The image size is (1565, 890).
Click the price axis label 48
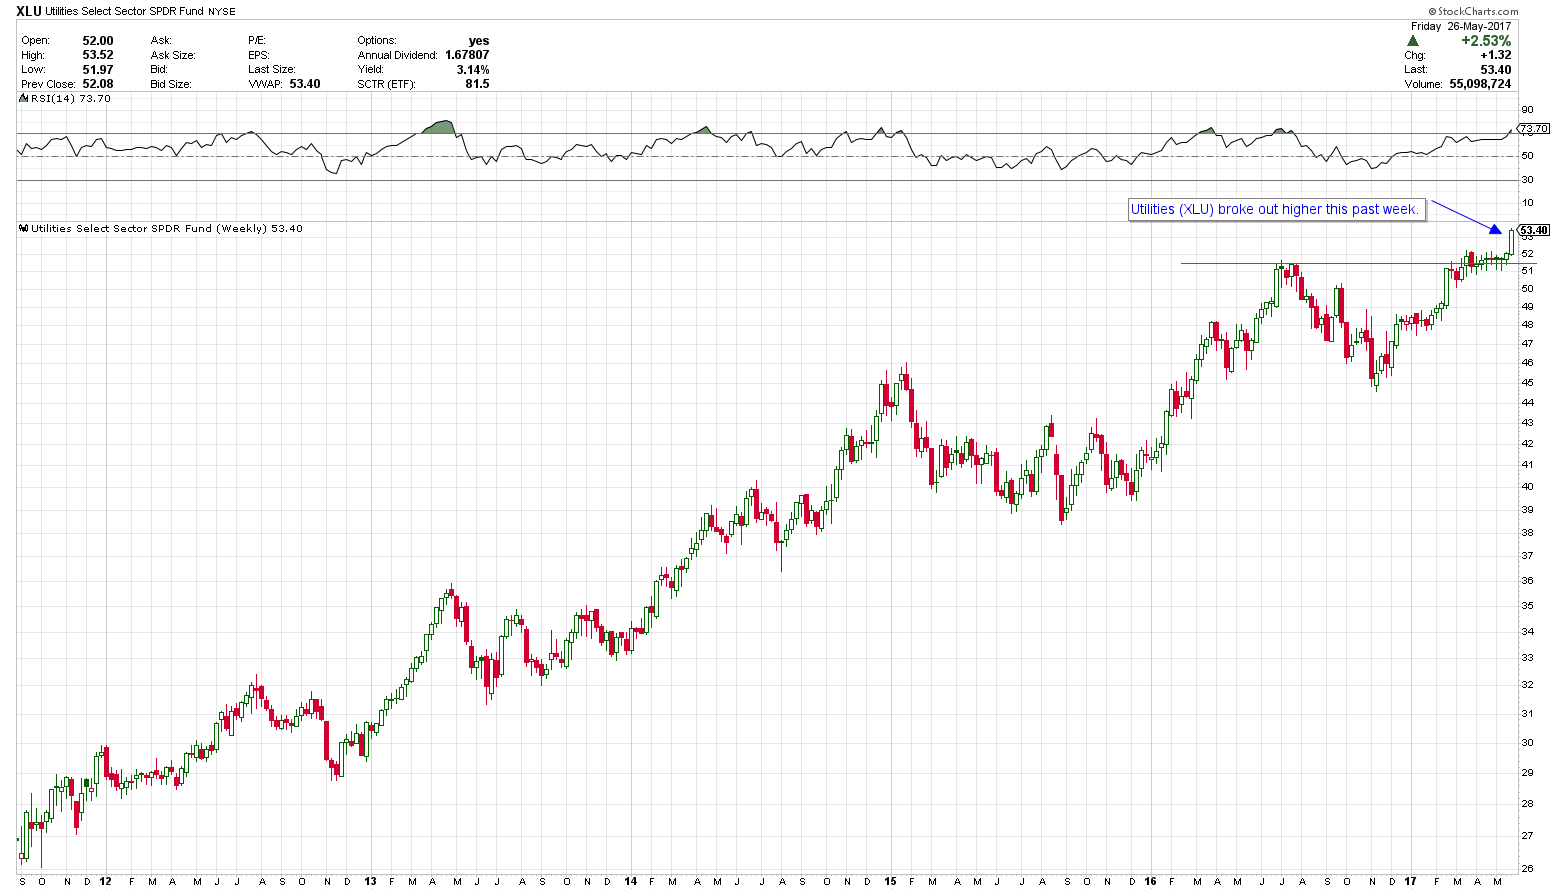tap(1527, 325)
